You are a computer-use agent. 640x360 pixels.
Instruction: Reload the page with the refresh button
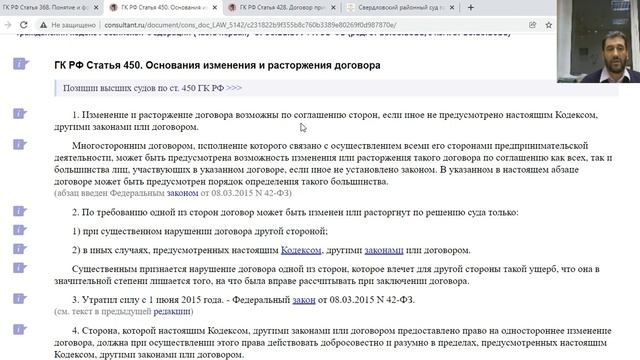[x=24, y=25]
